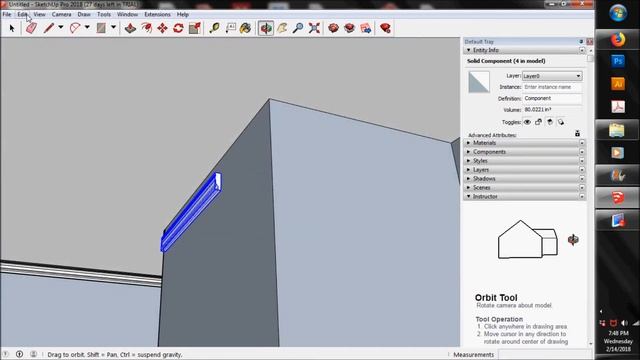Screen dimensions: 640x360
Task: Select the Rectangle shape tool
Action: (101, 28)
